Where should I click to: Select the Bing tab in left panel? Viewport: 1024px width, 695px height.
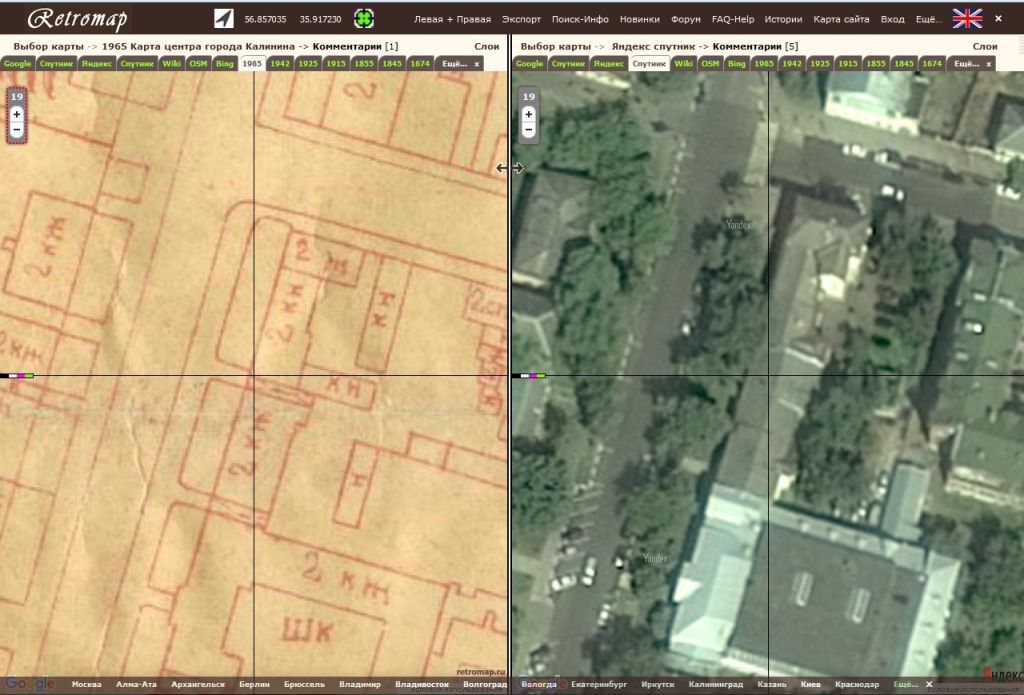click(225, 64)
